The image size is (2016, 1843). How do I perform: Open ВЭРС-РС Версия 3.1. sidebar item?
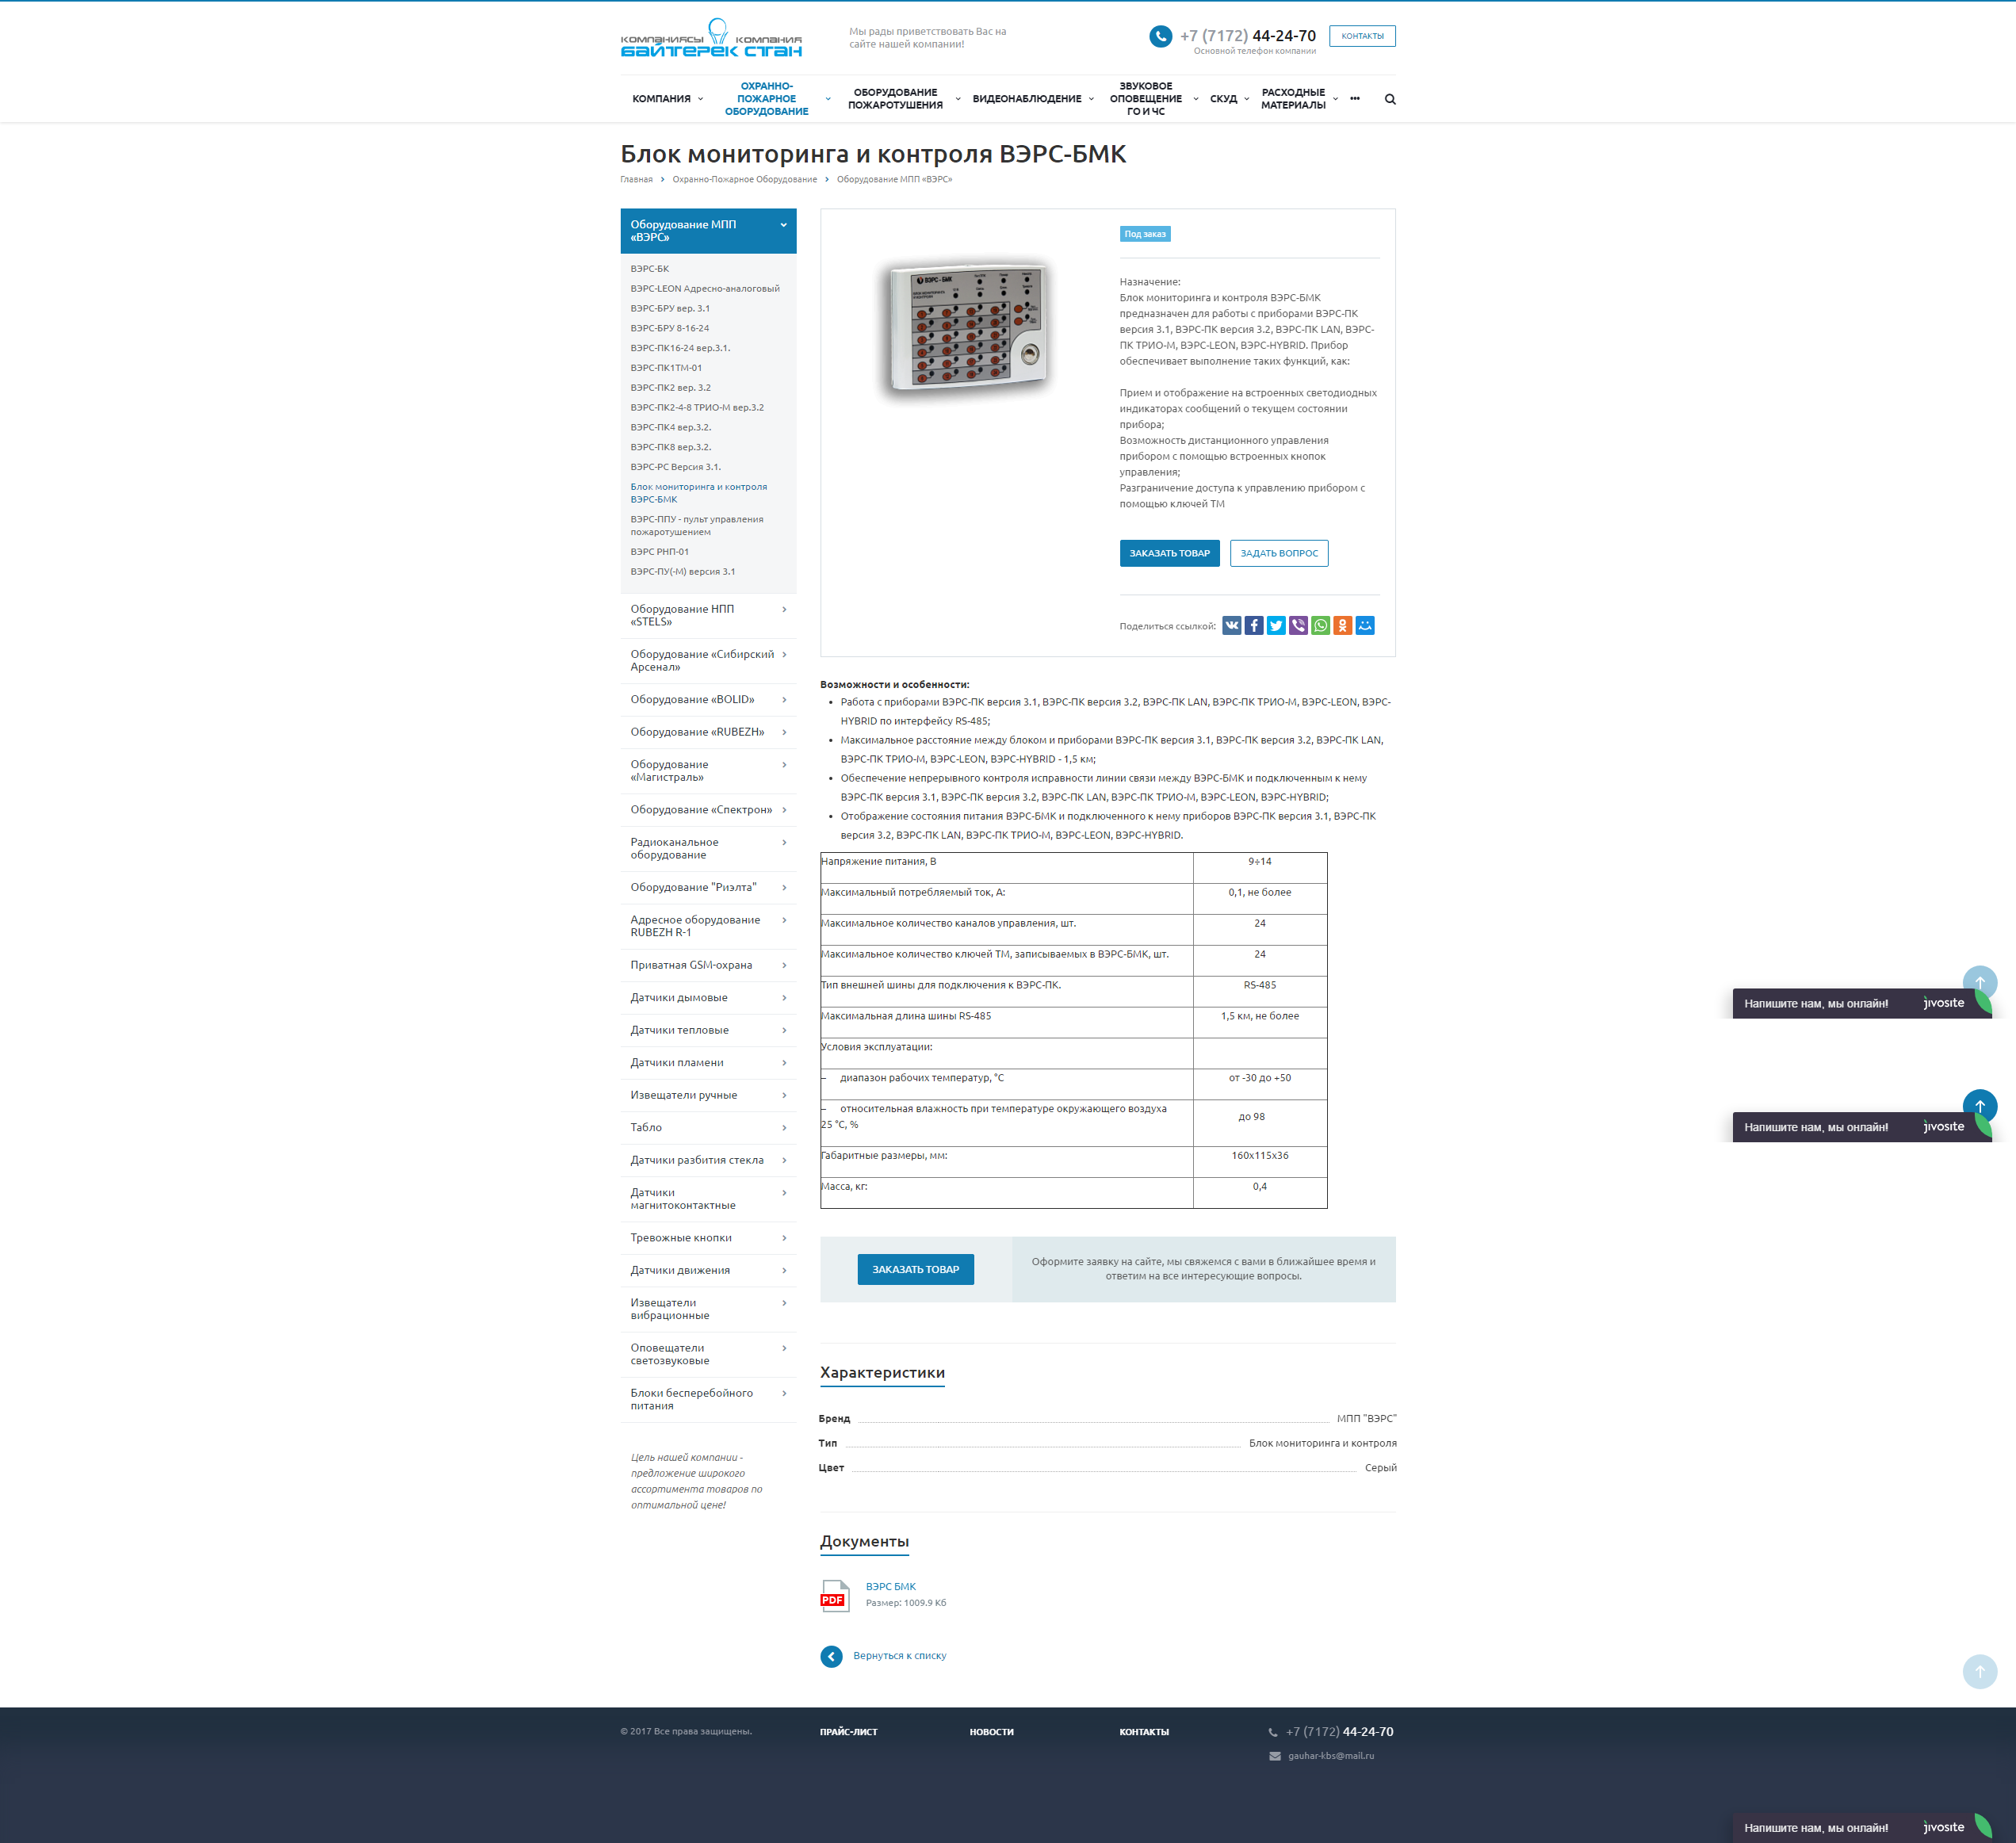coord(675,467)
